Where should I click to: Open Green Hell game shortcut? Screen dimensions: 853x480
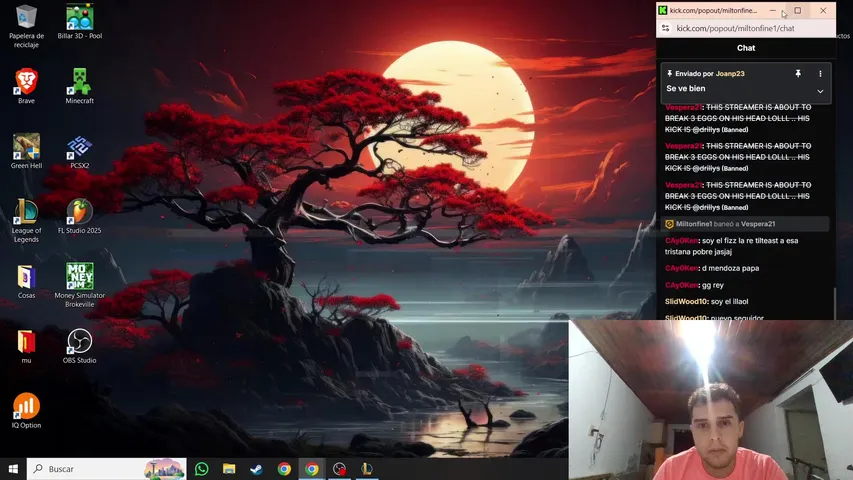pyautogui.click(x=26, y=151)
